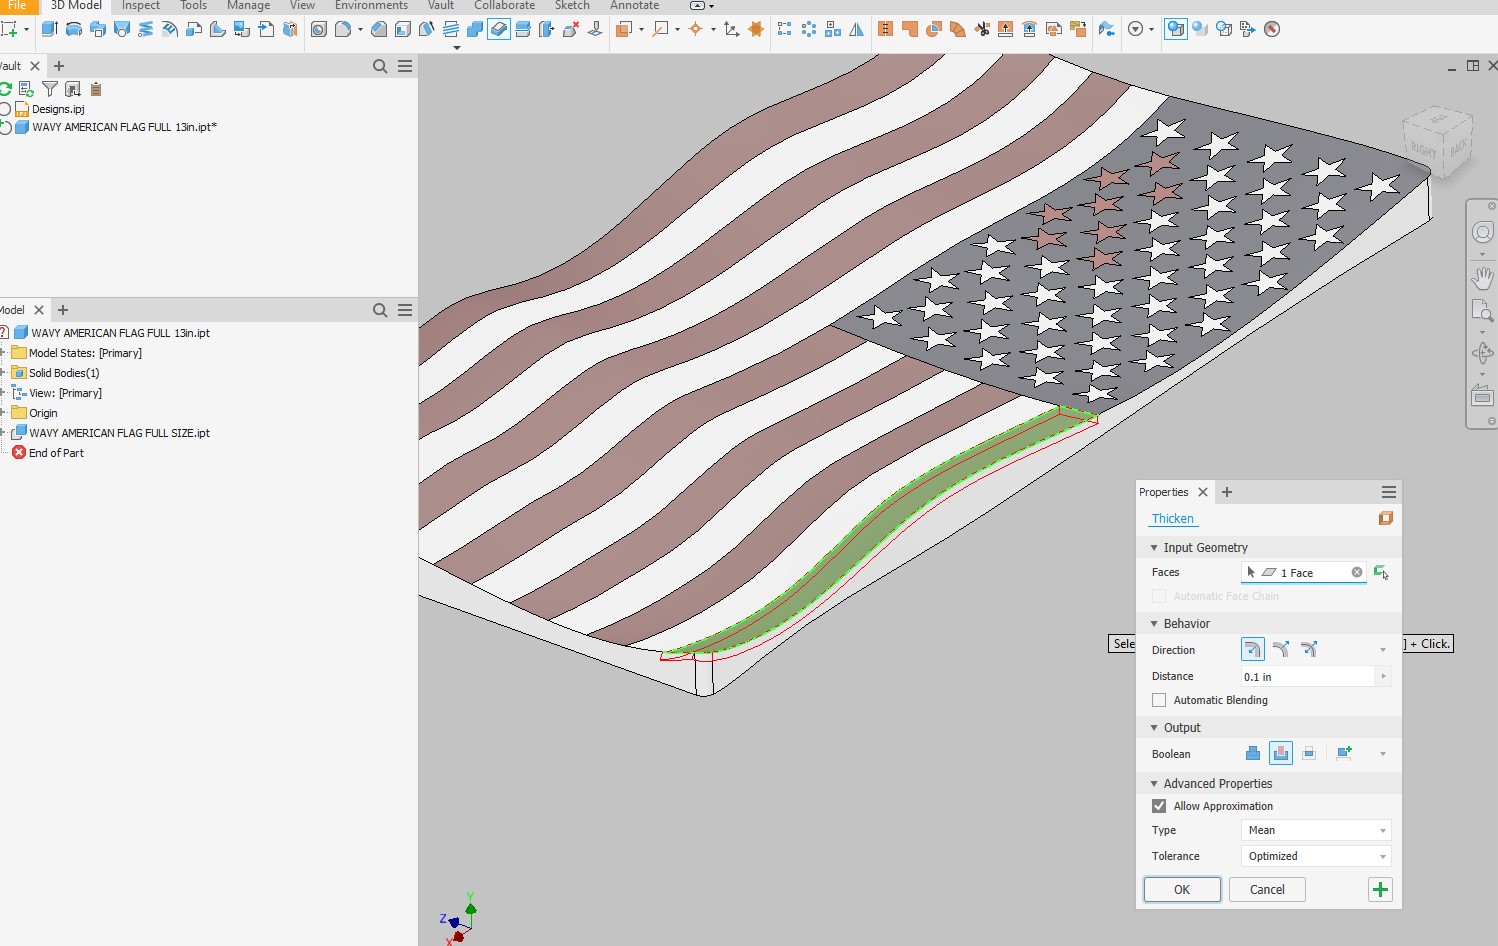
Task: Open the Tolerance dropdown showing Optimized
Action: pos(1316,856)
